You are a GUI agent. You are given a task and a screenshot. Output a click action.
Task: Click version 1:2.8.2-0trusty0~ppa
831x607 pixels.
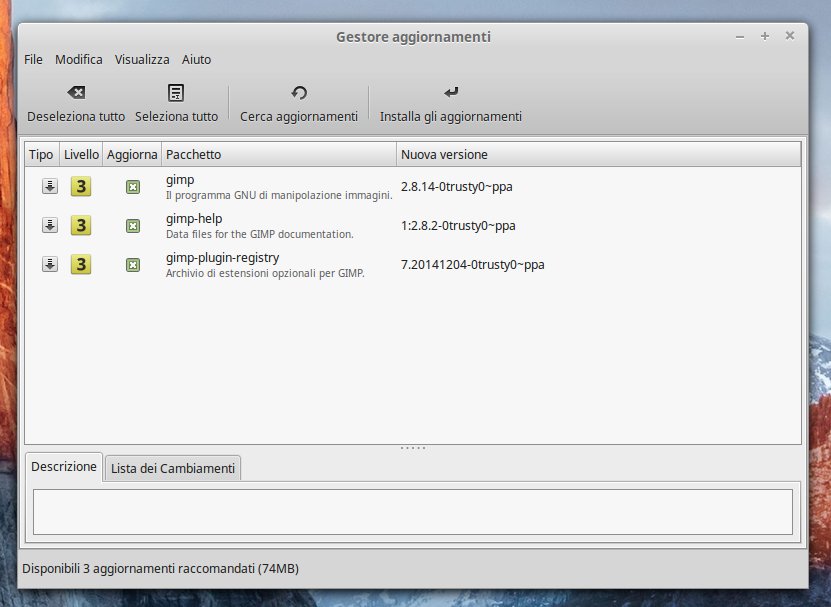pos(458,226)
